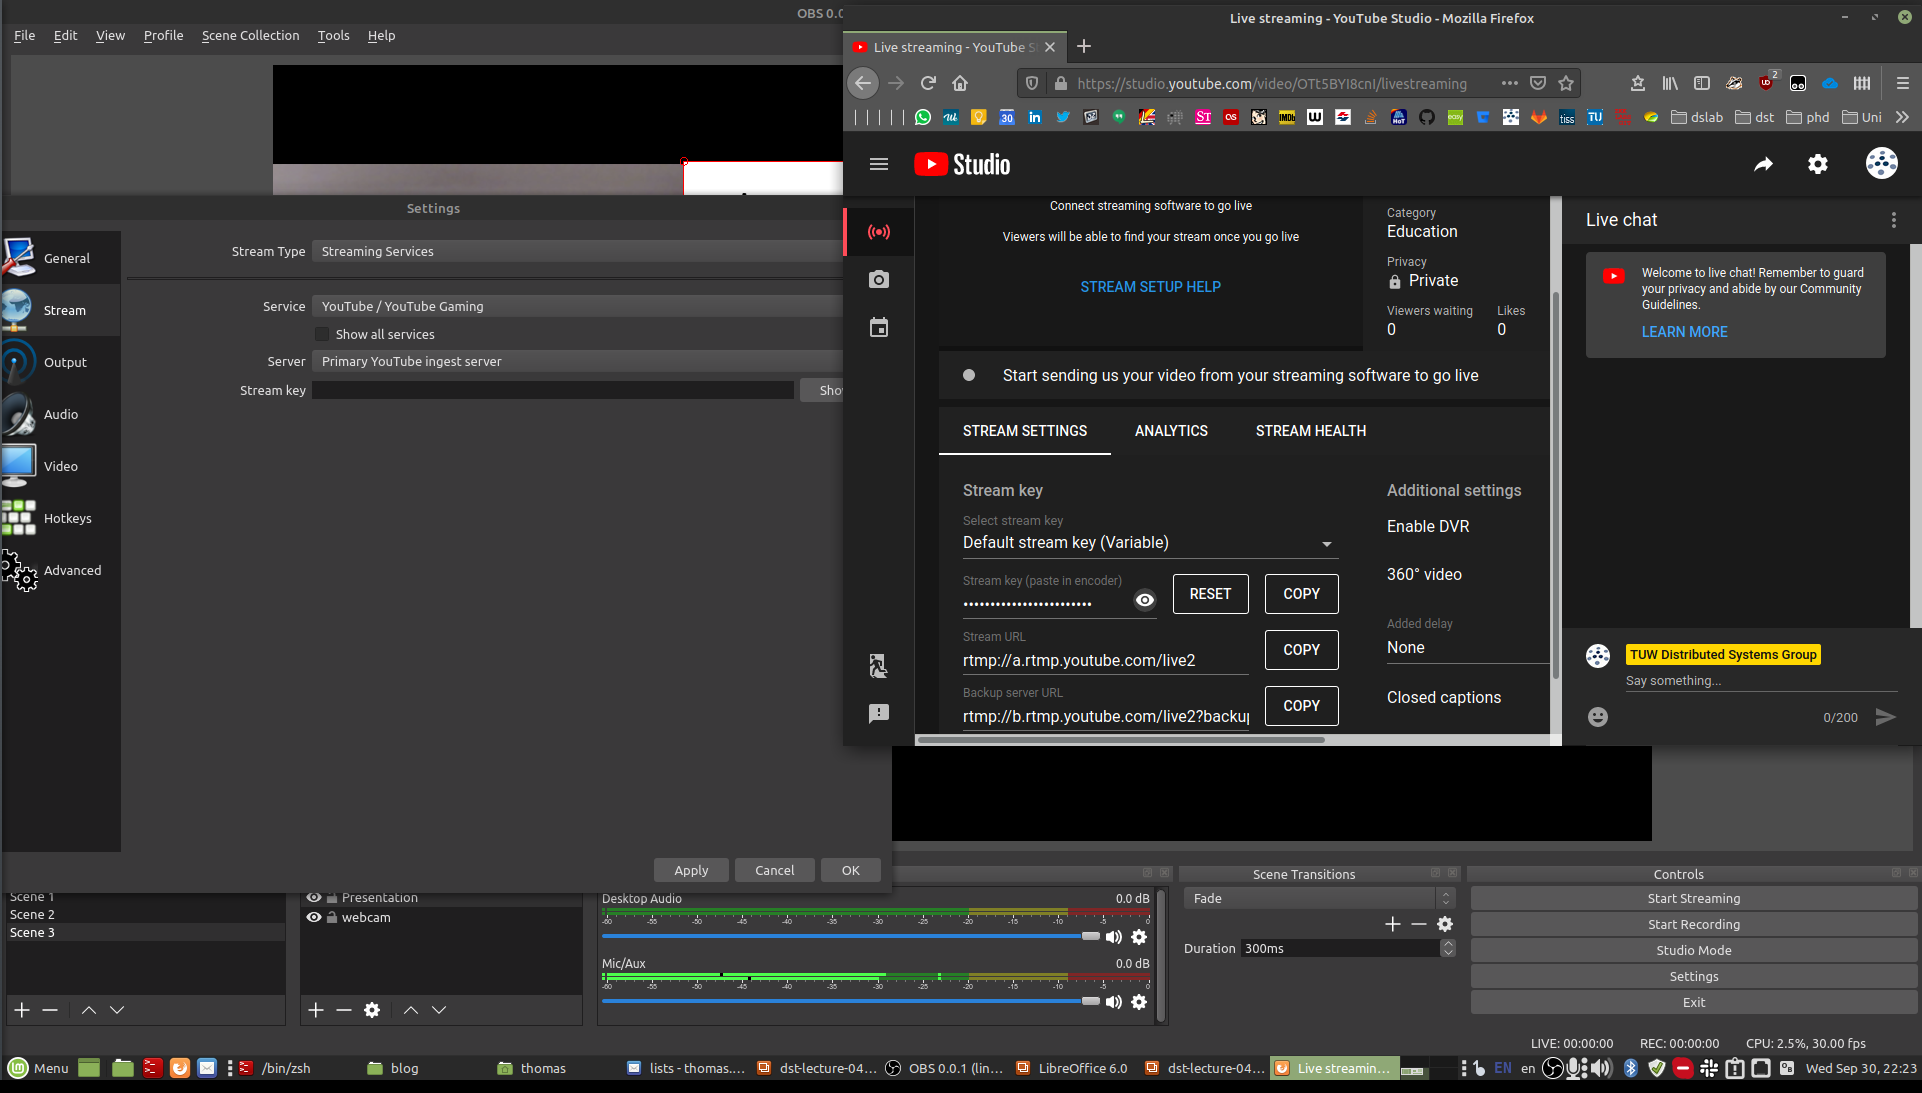Mute Desktop Audio speaker icon
This screenshot has width=1922, height=1093.
pyautogui.click(x=1114, y=937)
